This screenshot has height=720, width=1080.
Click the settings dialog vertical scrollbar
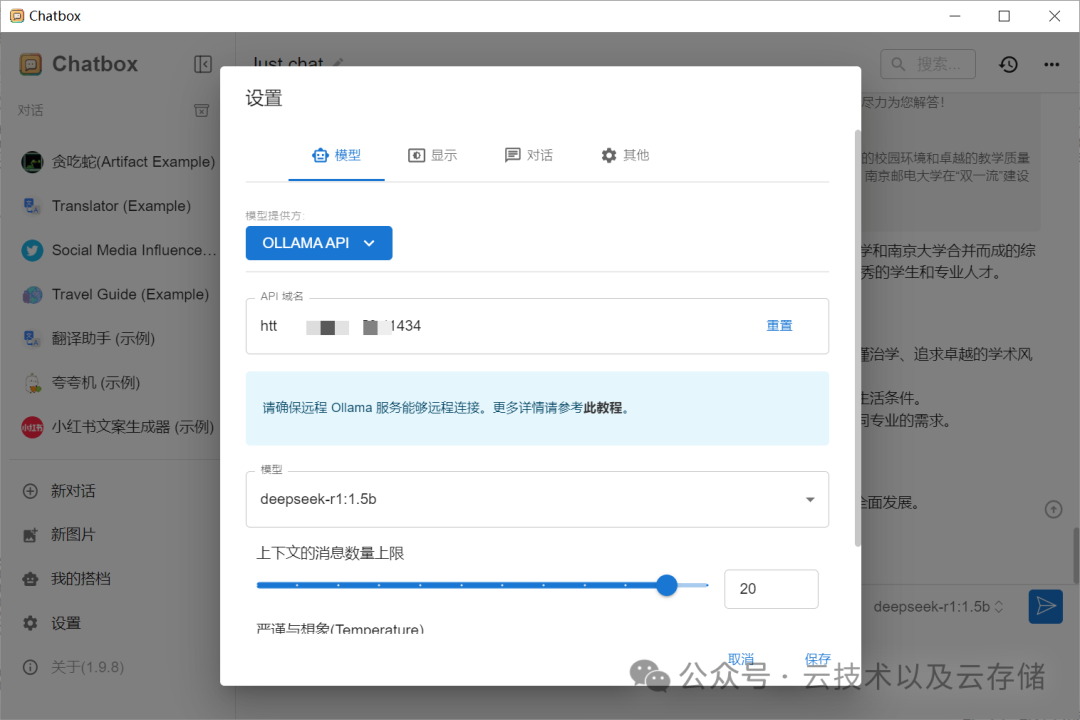tap(858, 338)
